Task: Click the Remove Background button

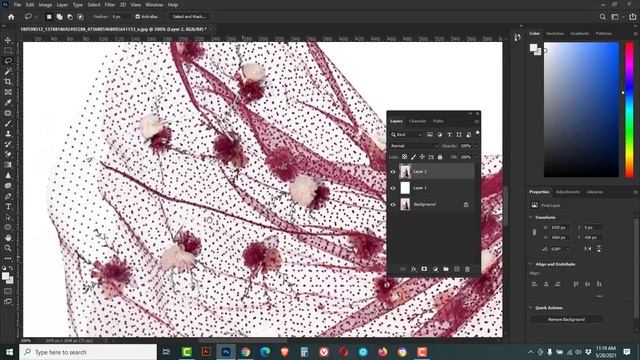Action: [567, 319]
